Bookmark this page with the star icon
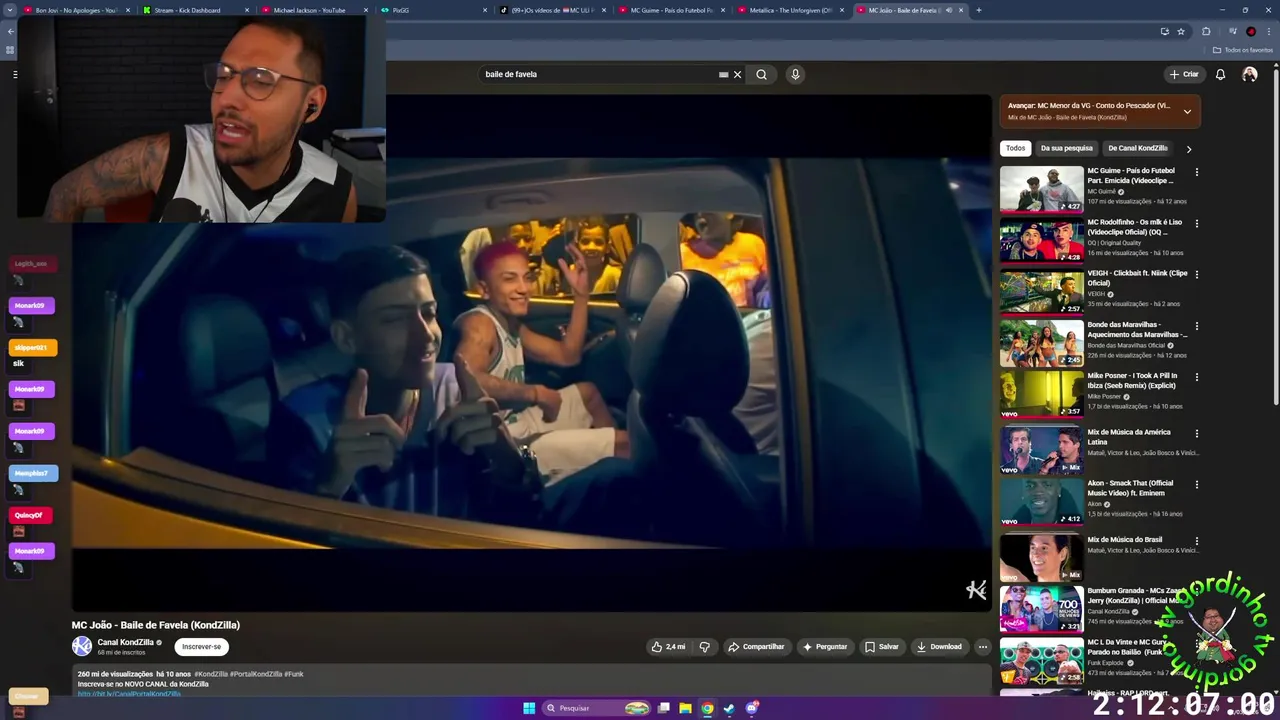The width and height of the screenshot is (1280, 720). [1181, 31]
